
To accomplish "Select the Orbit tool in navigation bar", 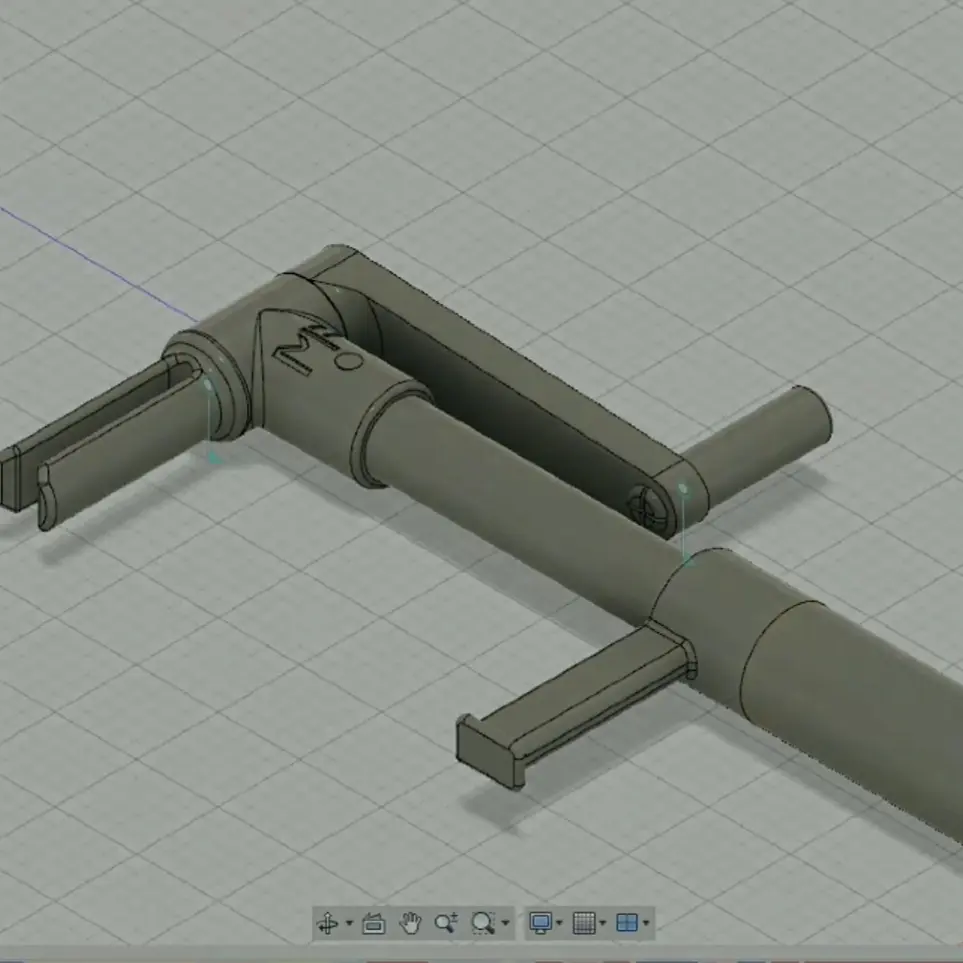I will [x=327, y=923].
